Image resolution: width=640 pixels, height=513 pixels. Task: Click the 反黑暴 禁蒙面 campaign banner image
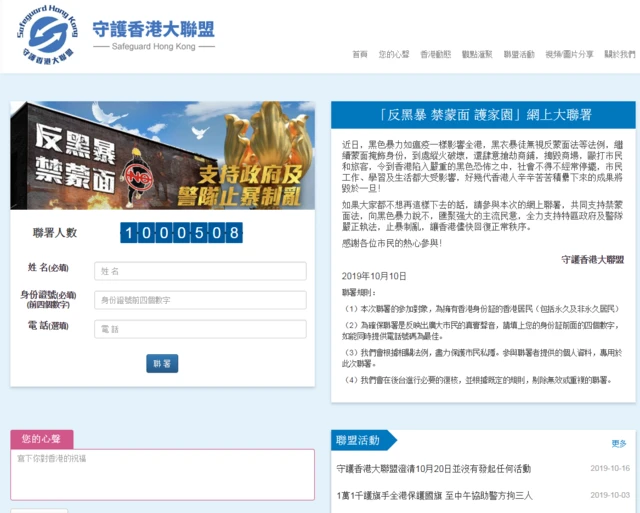click(x=162, y=155)
